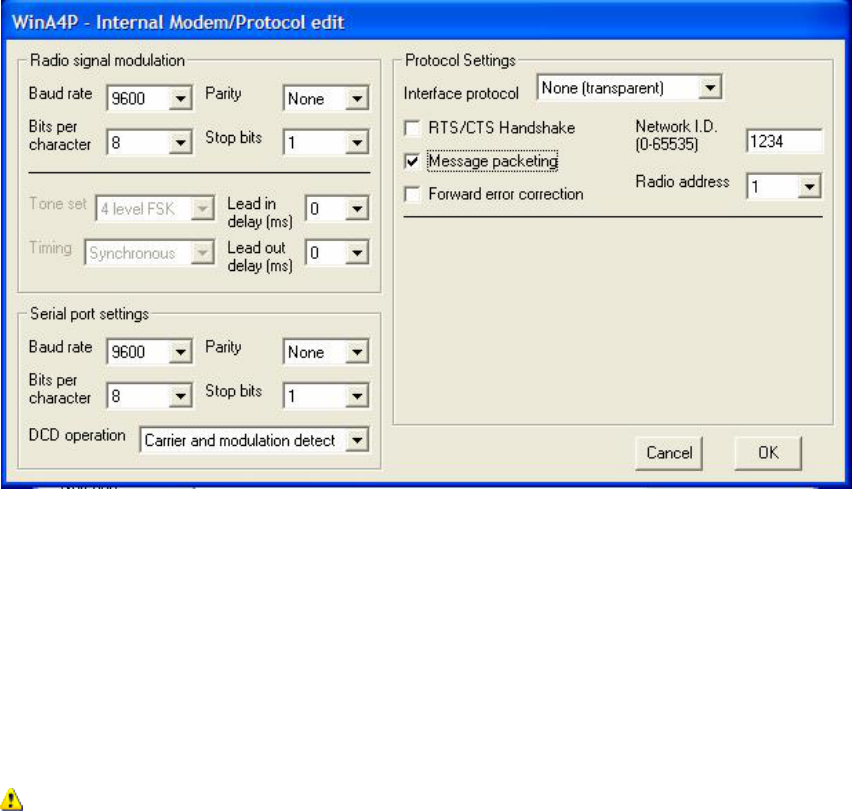Open the DCD operation dropdown

tap(254, 440)
